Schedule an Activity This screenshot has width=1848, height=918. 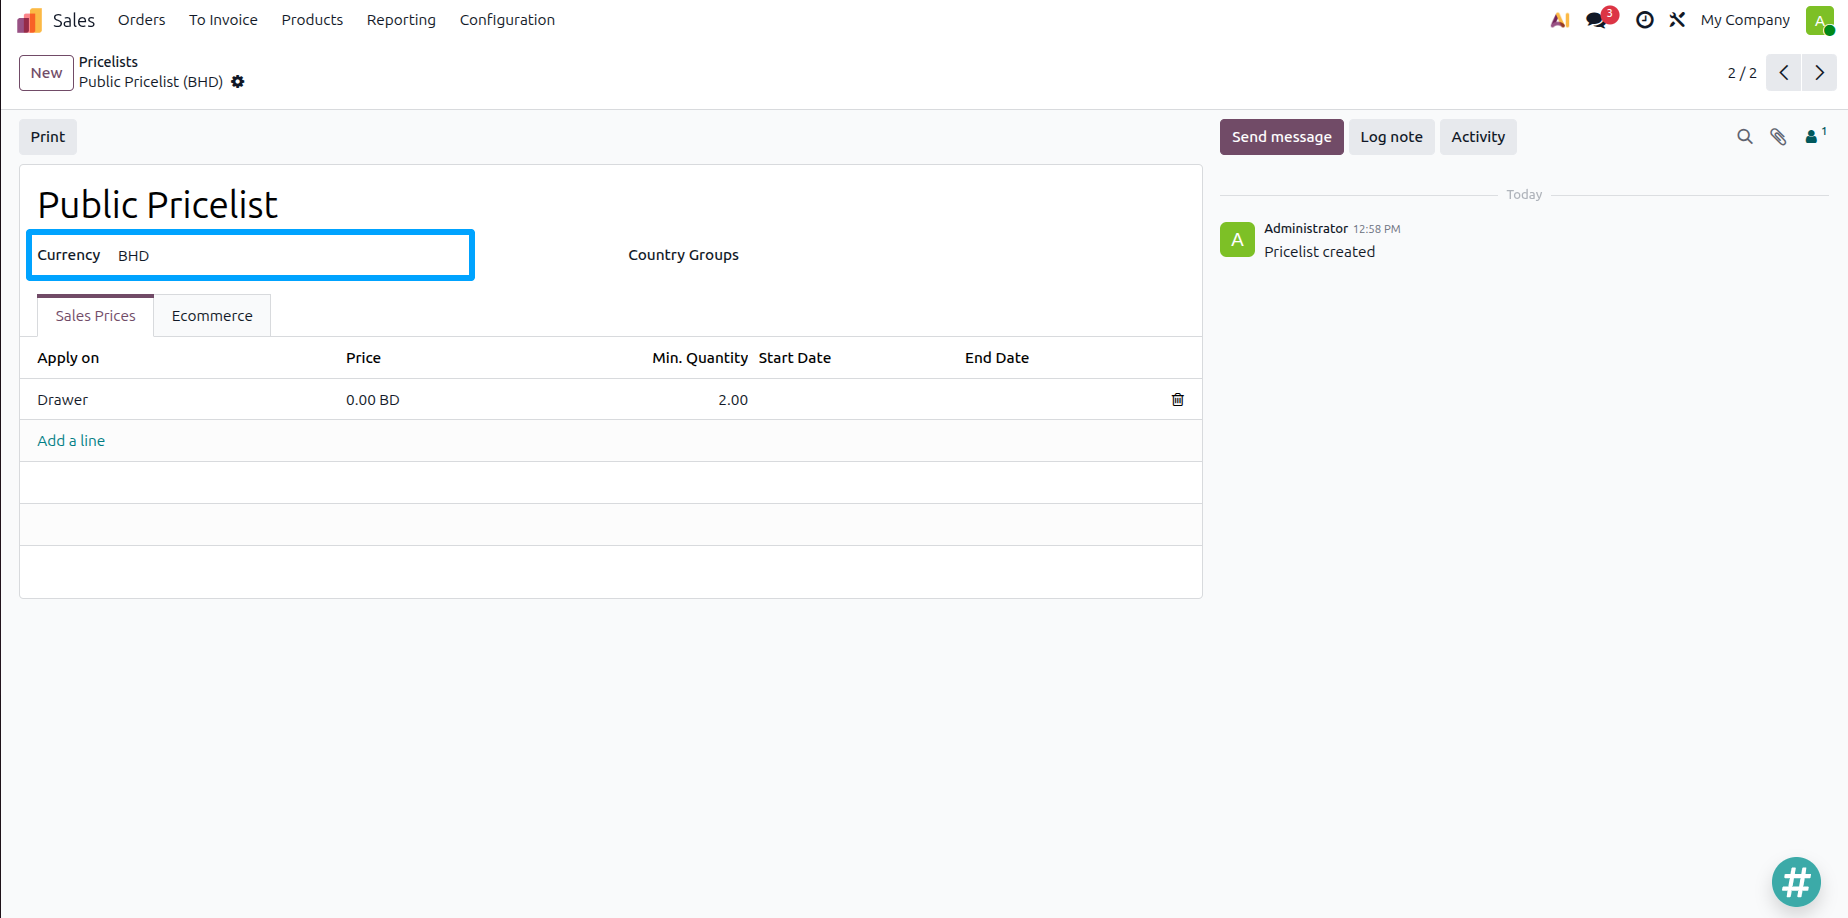coord(1478,137)
